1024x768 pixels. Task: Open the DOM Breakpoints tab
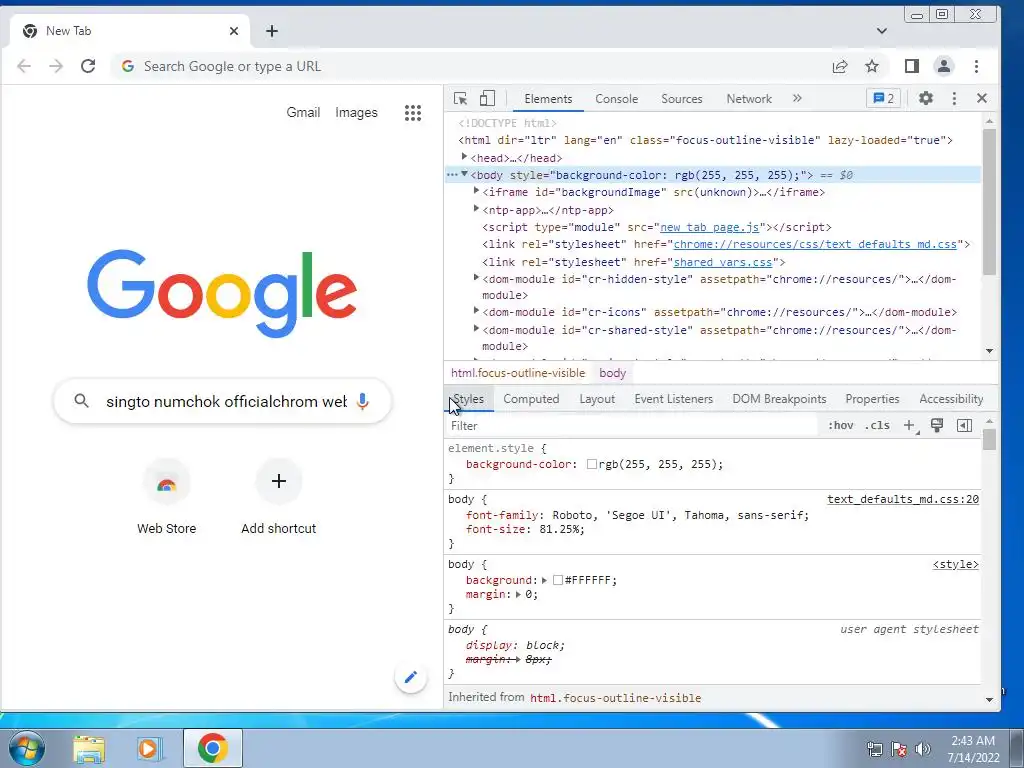(x=779, y=398)
